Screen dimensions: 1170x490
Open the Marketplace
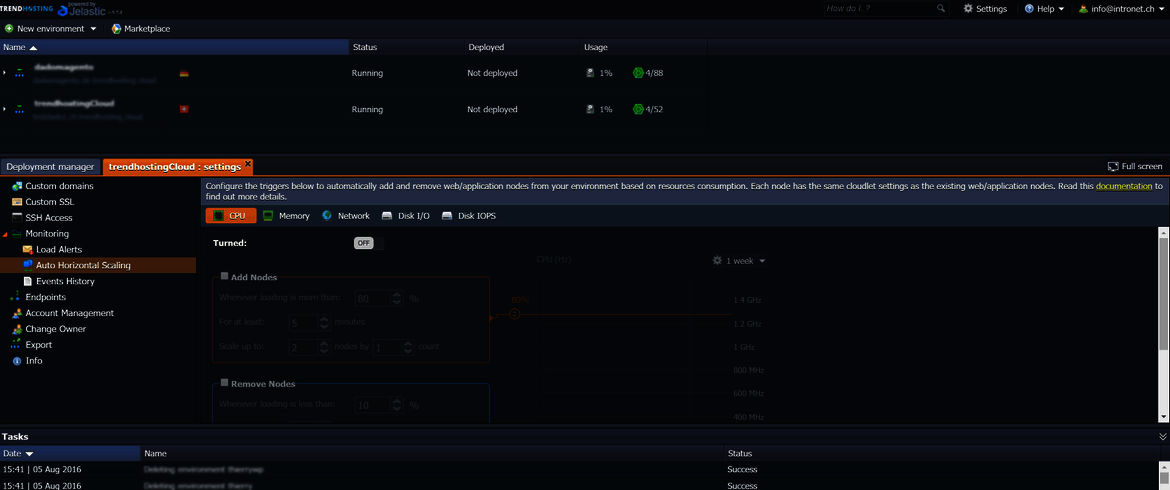140,29
